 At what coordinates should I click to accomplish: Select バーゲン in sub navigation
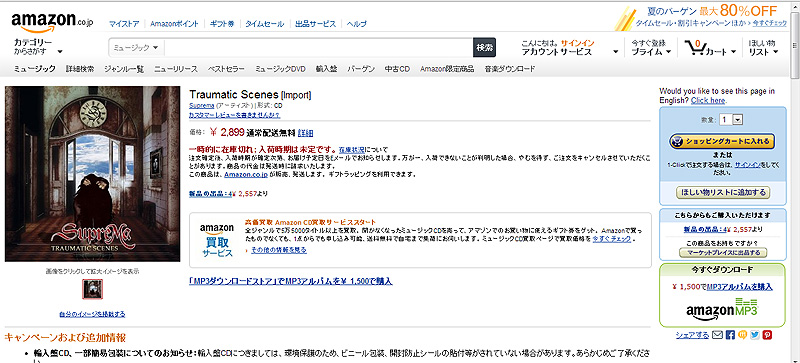coord(361,68)
